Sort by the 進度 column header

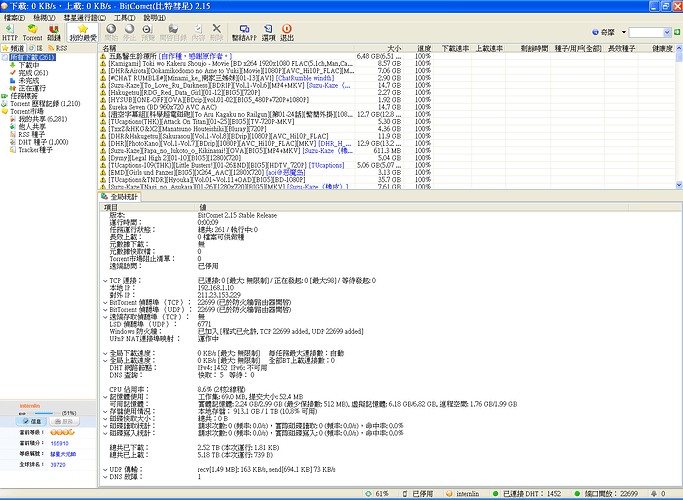[x=418, y=48]
